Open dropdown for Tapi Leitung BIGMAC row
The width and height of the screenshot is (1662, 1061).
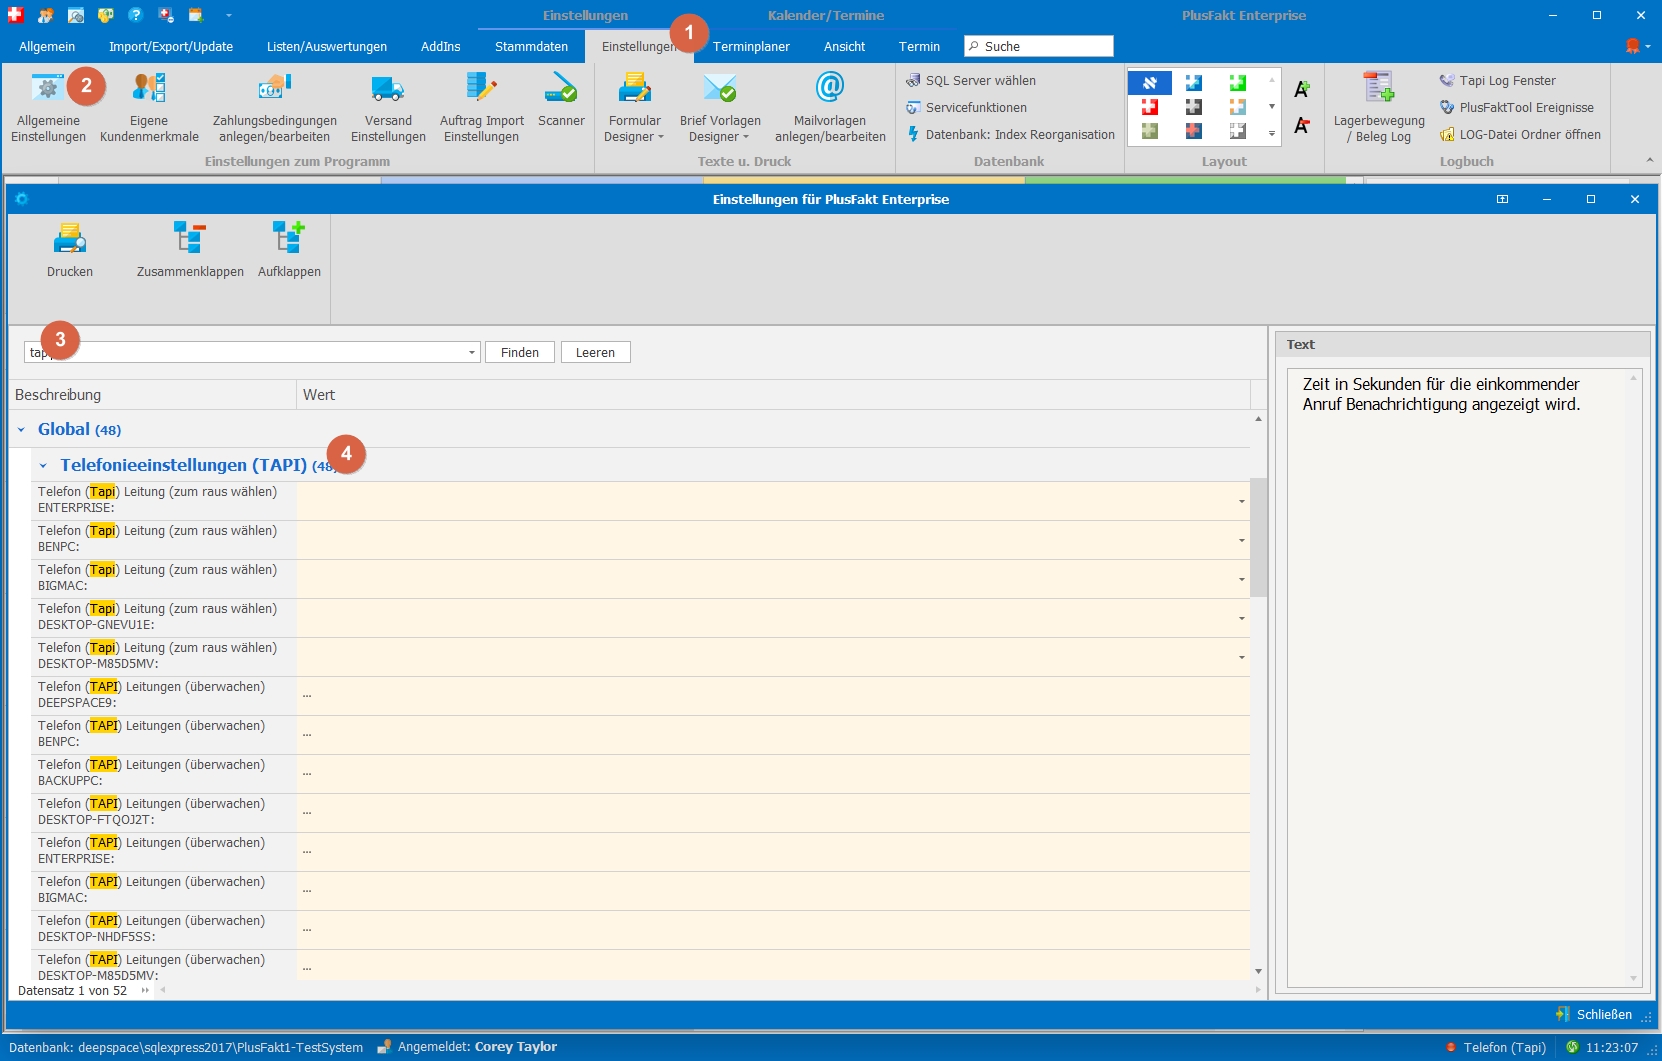pos(1242,579)
